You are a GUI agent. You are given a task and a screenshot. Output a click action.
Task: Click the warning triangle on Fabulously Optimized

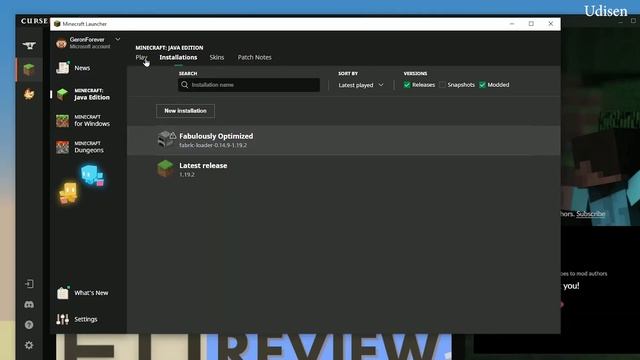pyautogui.click(x=173, y=136)
